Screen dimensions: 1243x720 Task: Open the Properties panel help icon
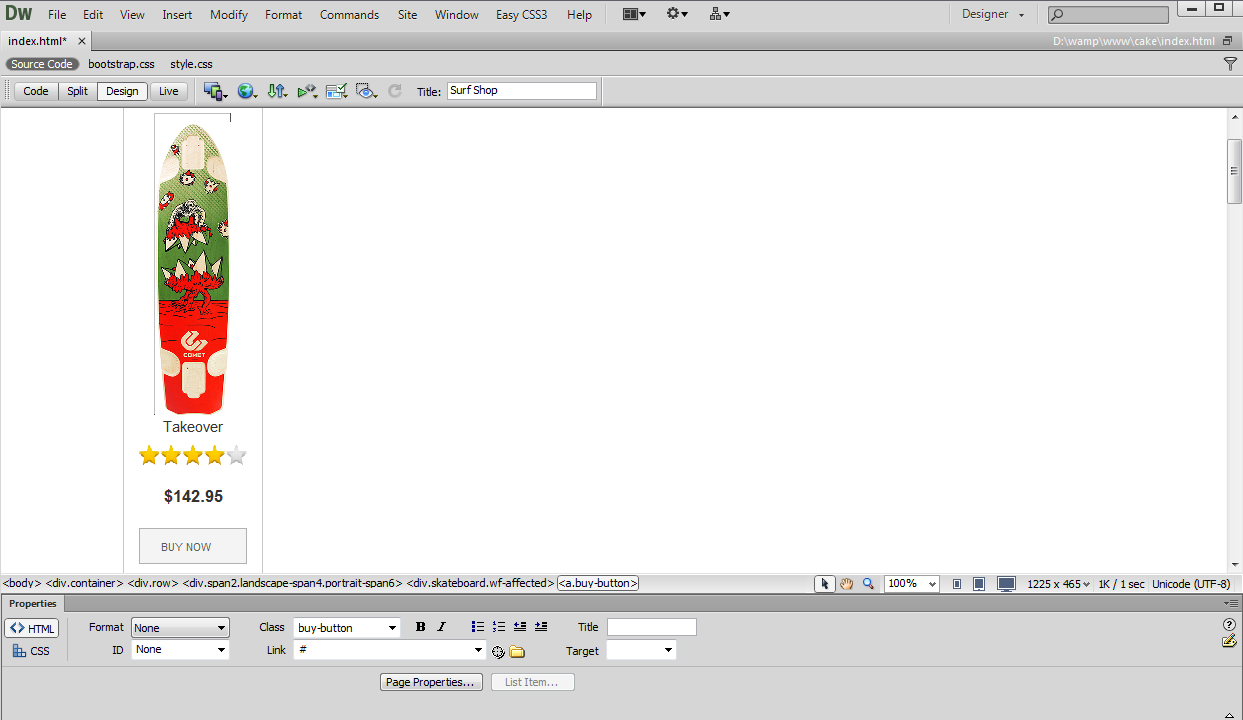[x=1229, y=625]
